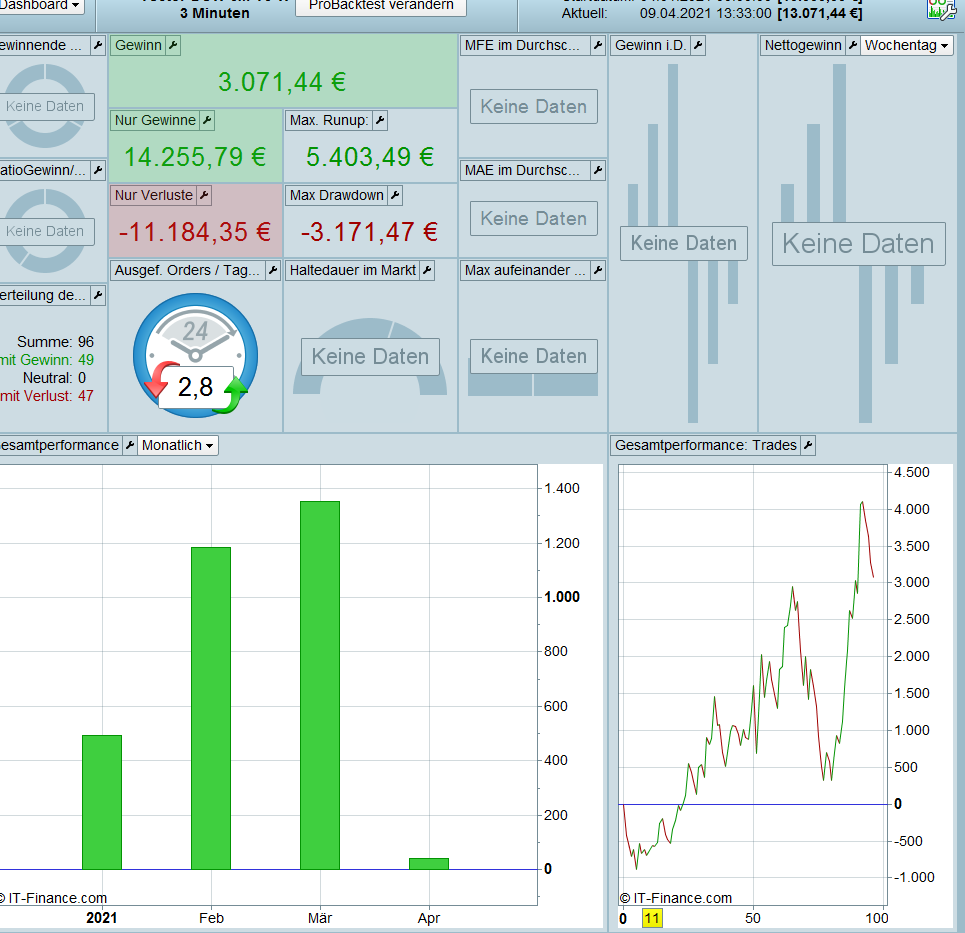Open the Wochentag dropdown
Image resolution: width=965 pixels, height=933 pixels.
[907, 46]
